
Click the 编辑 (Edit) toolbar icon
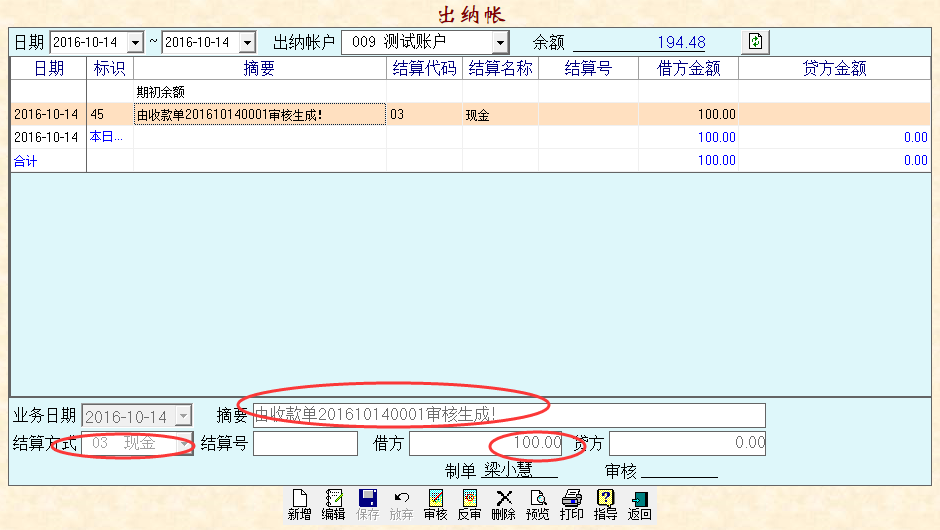pyautogui.click(x=333, y=505)
